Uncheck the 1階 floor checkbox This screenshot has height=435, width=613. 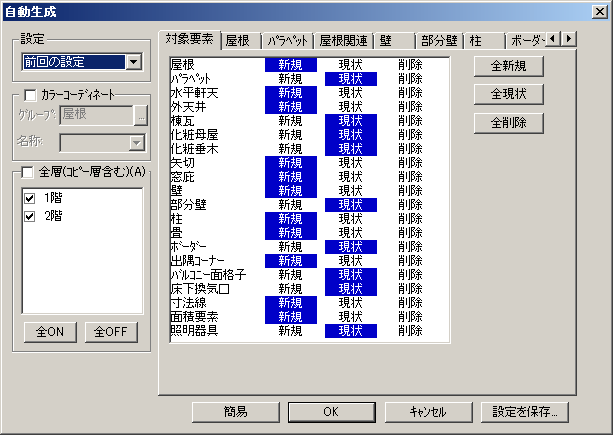coord(29,197)
